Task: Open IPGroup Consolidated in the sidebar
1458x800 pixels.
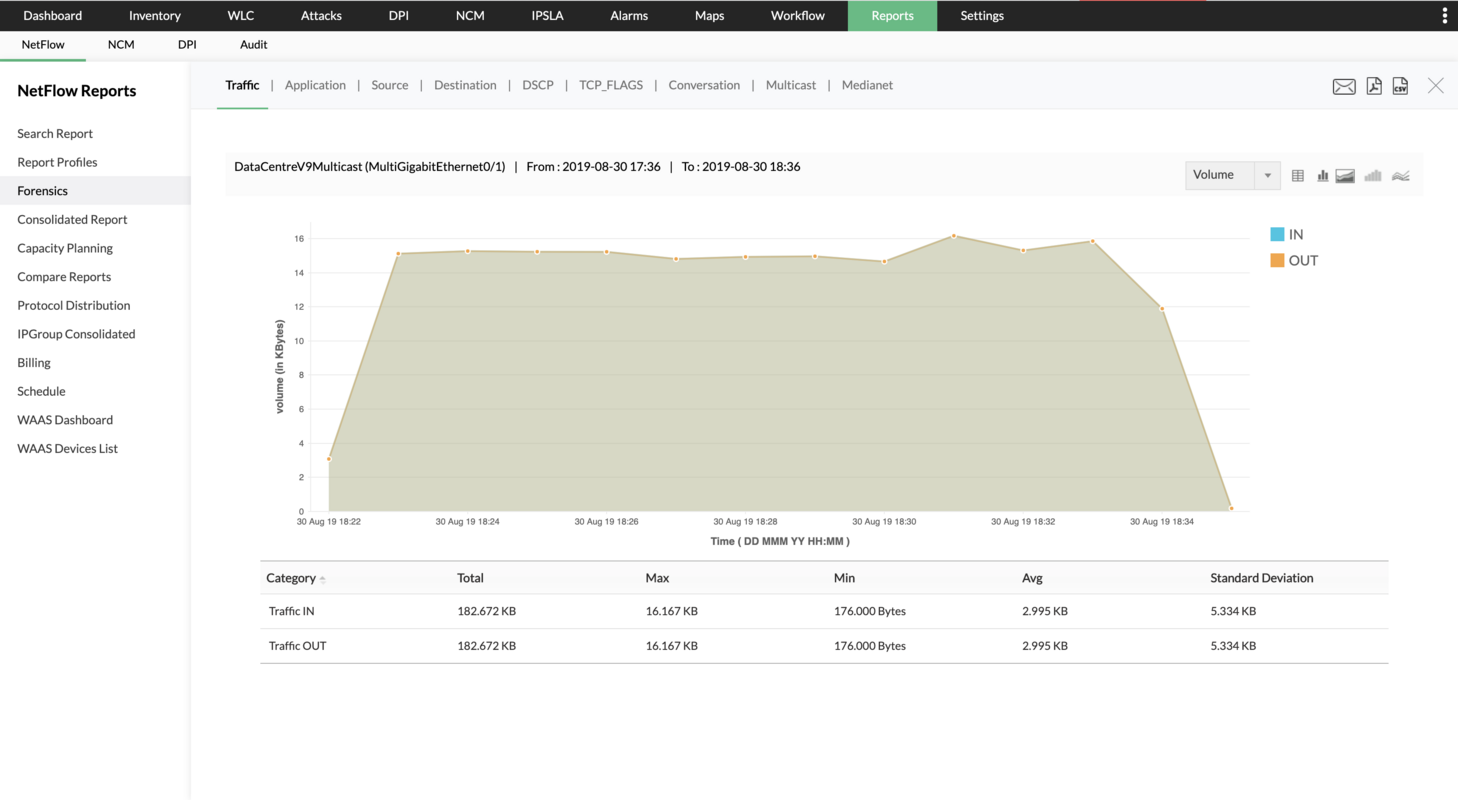Action: coord(76,334)
